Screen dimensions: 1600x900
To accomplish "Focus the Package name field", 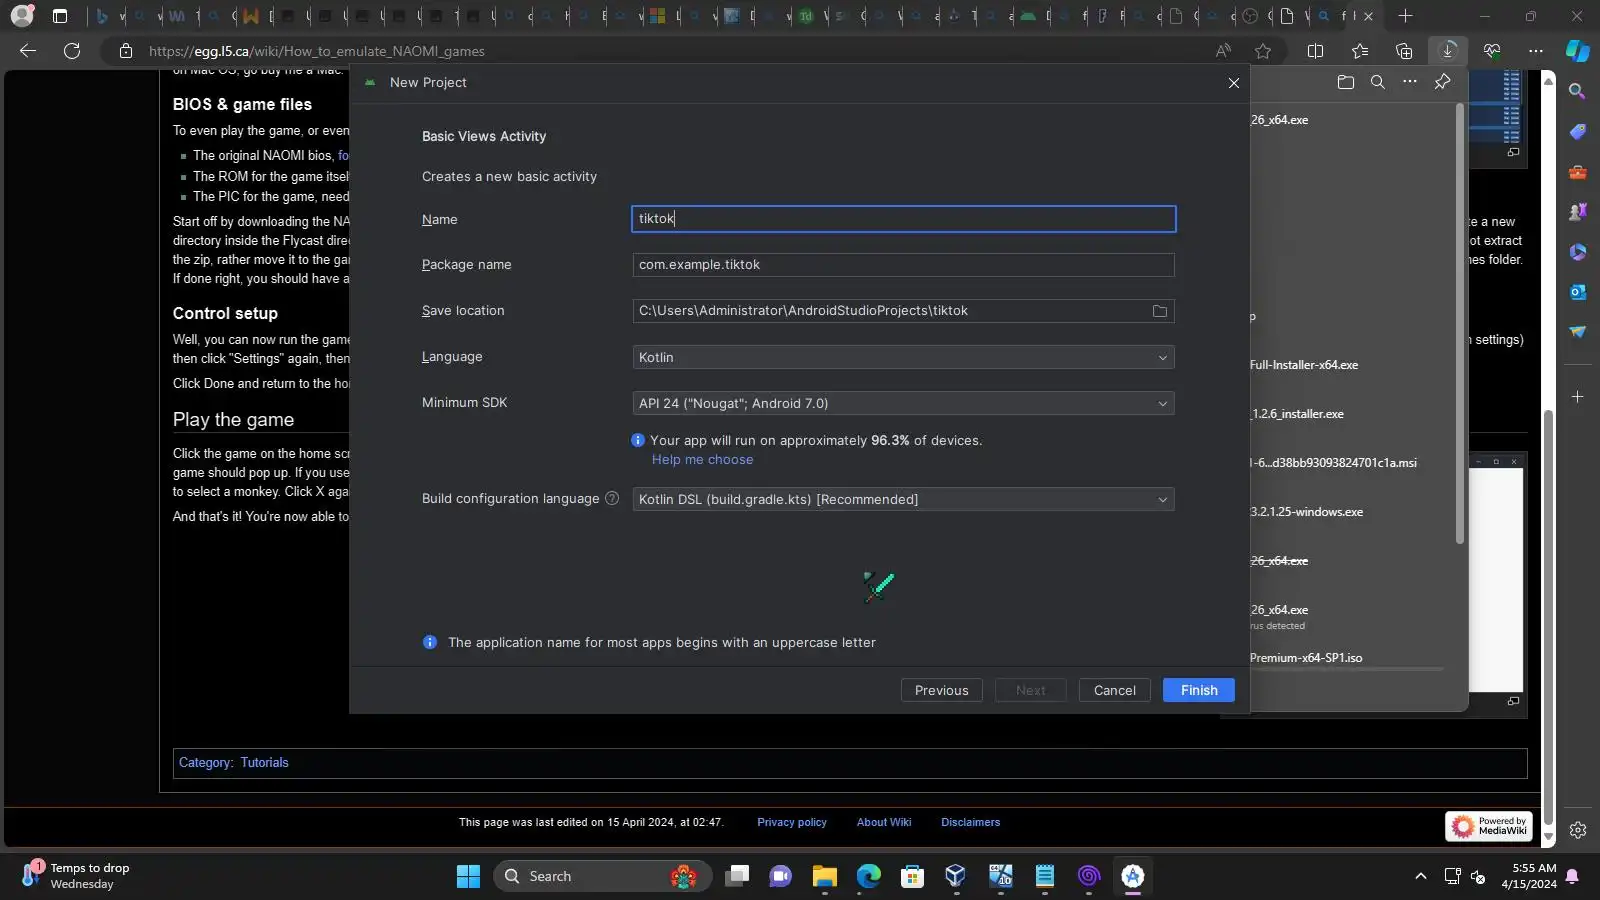I will point(903,265).
